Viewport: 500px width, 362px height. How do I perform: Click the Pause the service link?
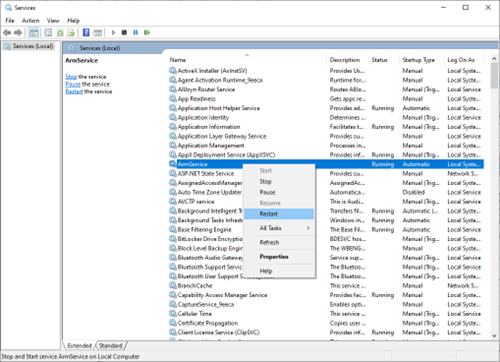coord(73,84)
